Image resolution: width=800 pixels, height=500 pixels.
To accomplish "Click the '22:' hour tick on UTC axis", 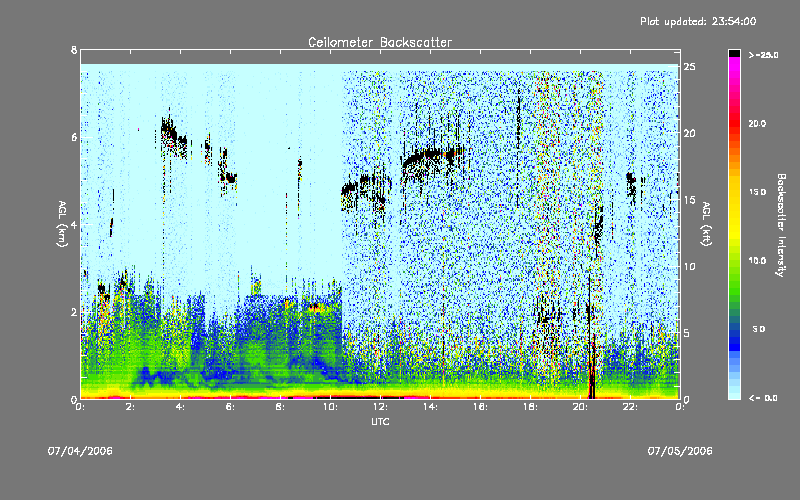I will (x=630, y=407).
